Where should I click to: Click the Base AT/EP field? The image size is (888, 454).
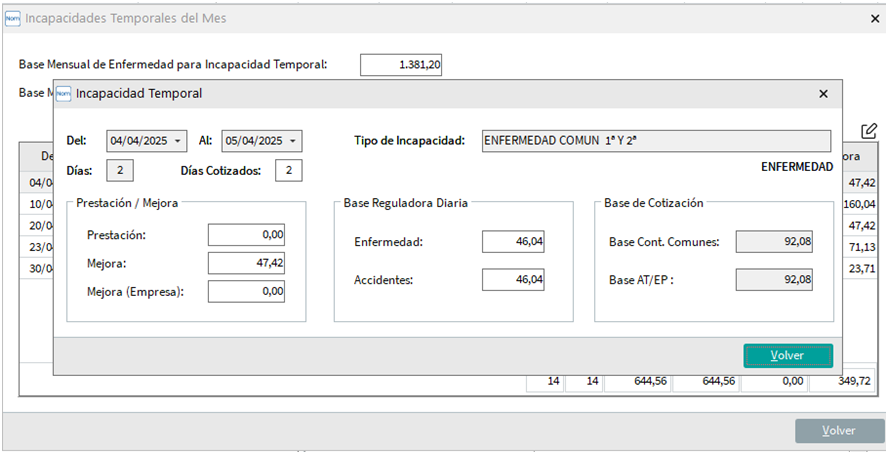click(774, 281)
